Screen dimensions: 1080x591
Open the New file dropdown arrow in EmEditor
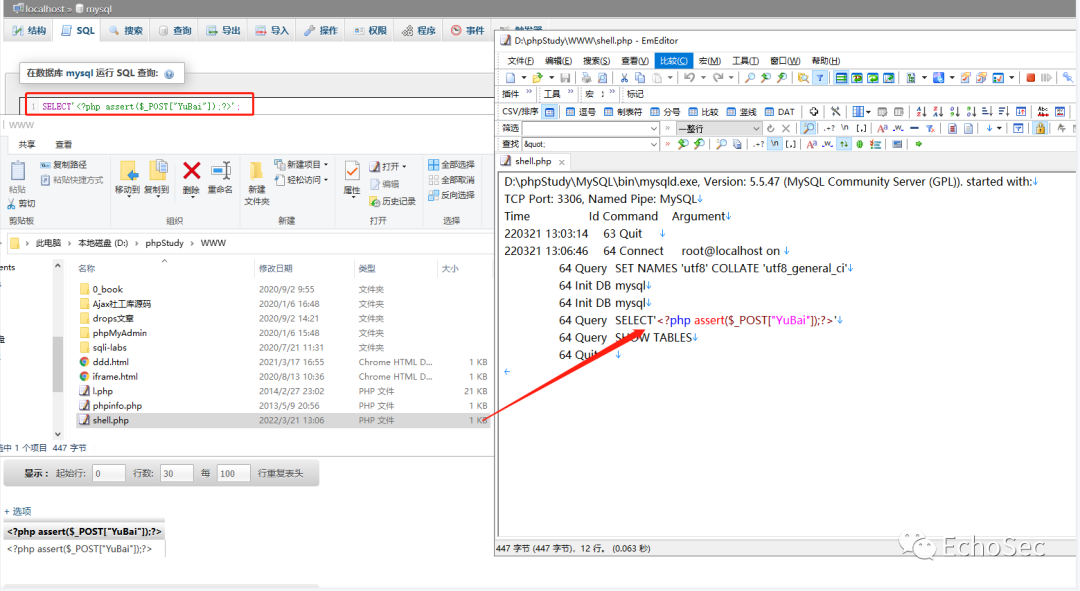tap(523, 77)
